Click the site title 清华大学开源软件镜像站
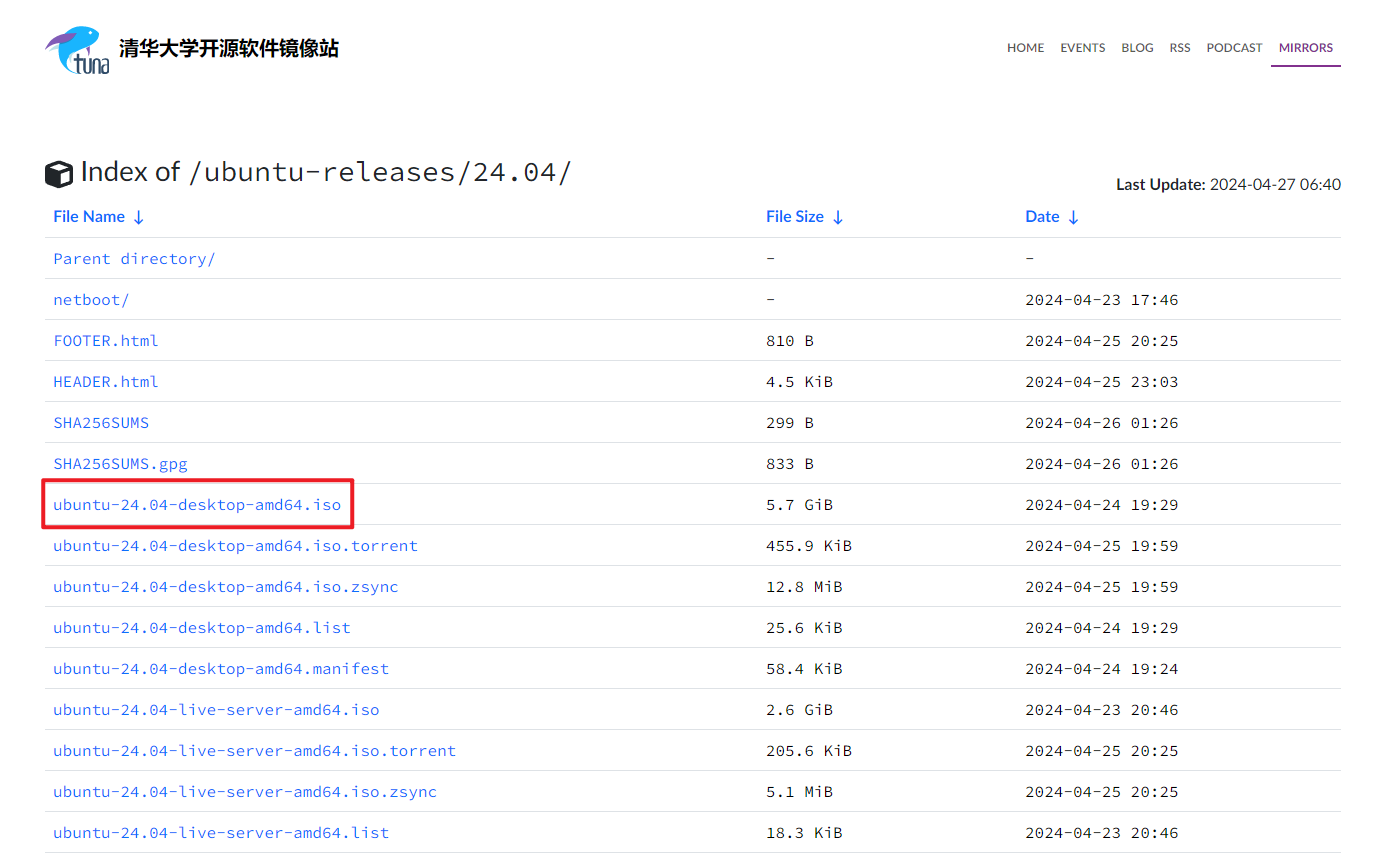This screenshot has height=853, width=1384. click(229, 49)
